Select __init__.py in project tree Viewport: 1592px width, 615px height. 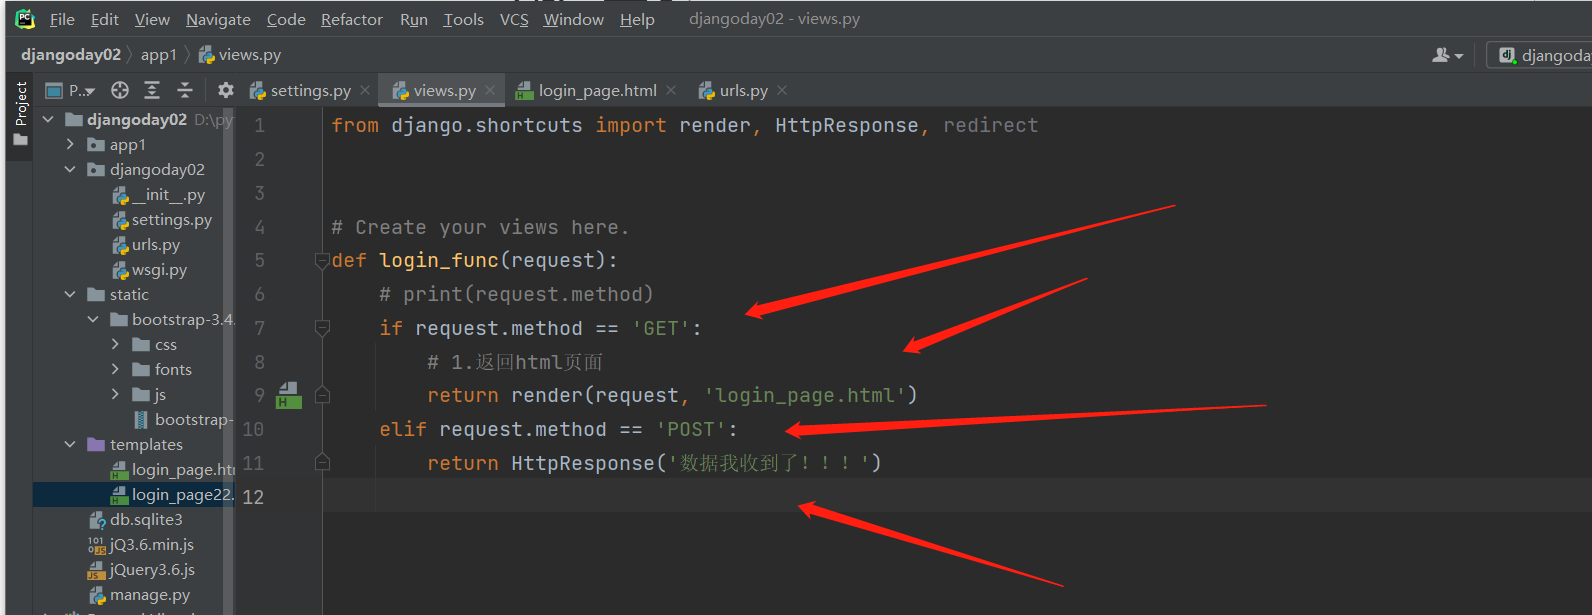tap(158, 195)
